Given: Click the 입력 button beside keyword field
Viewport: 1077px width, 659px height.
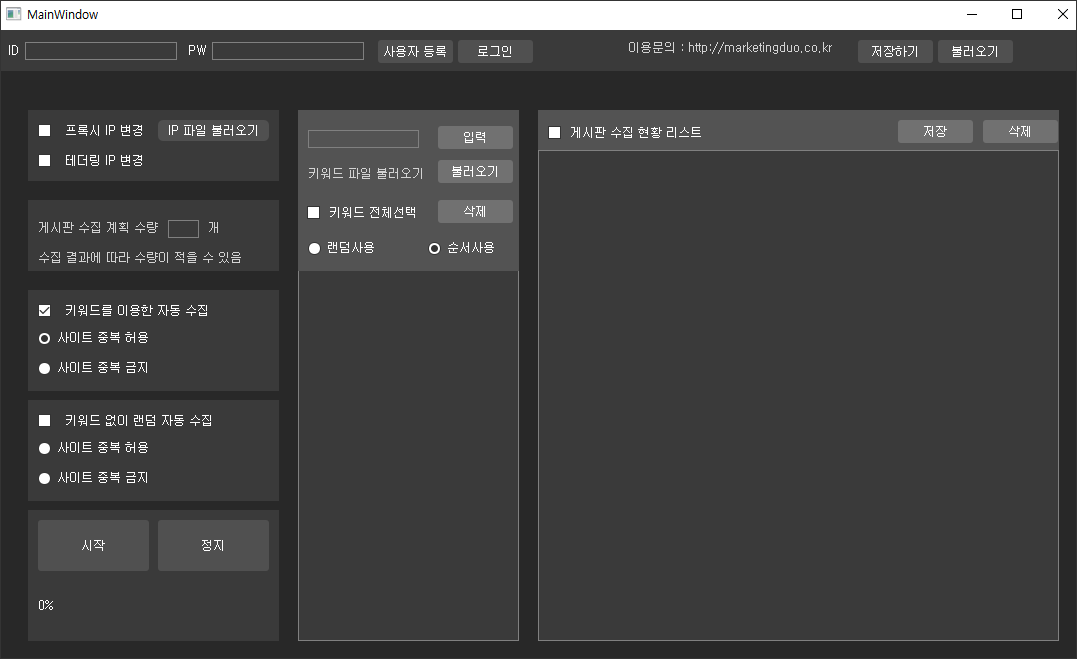Looking at the screenshot, I should click(x=475, y=137).
